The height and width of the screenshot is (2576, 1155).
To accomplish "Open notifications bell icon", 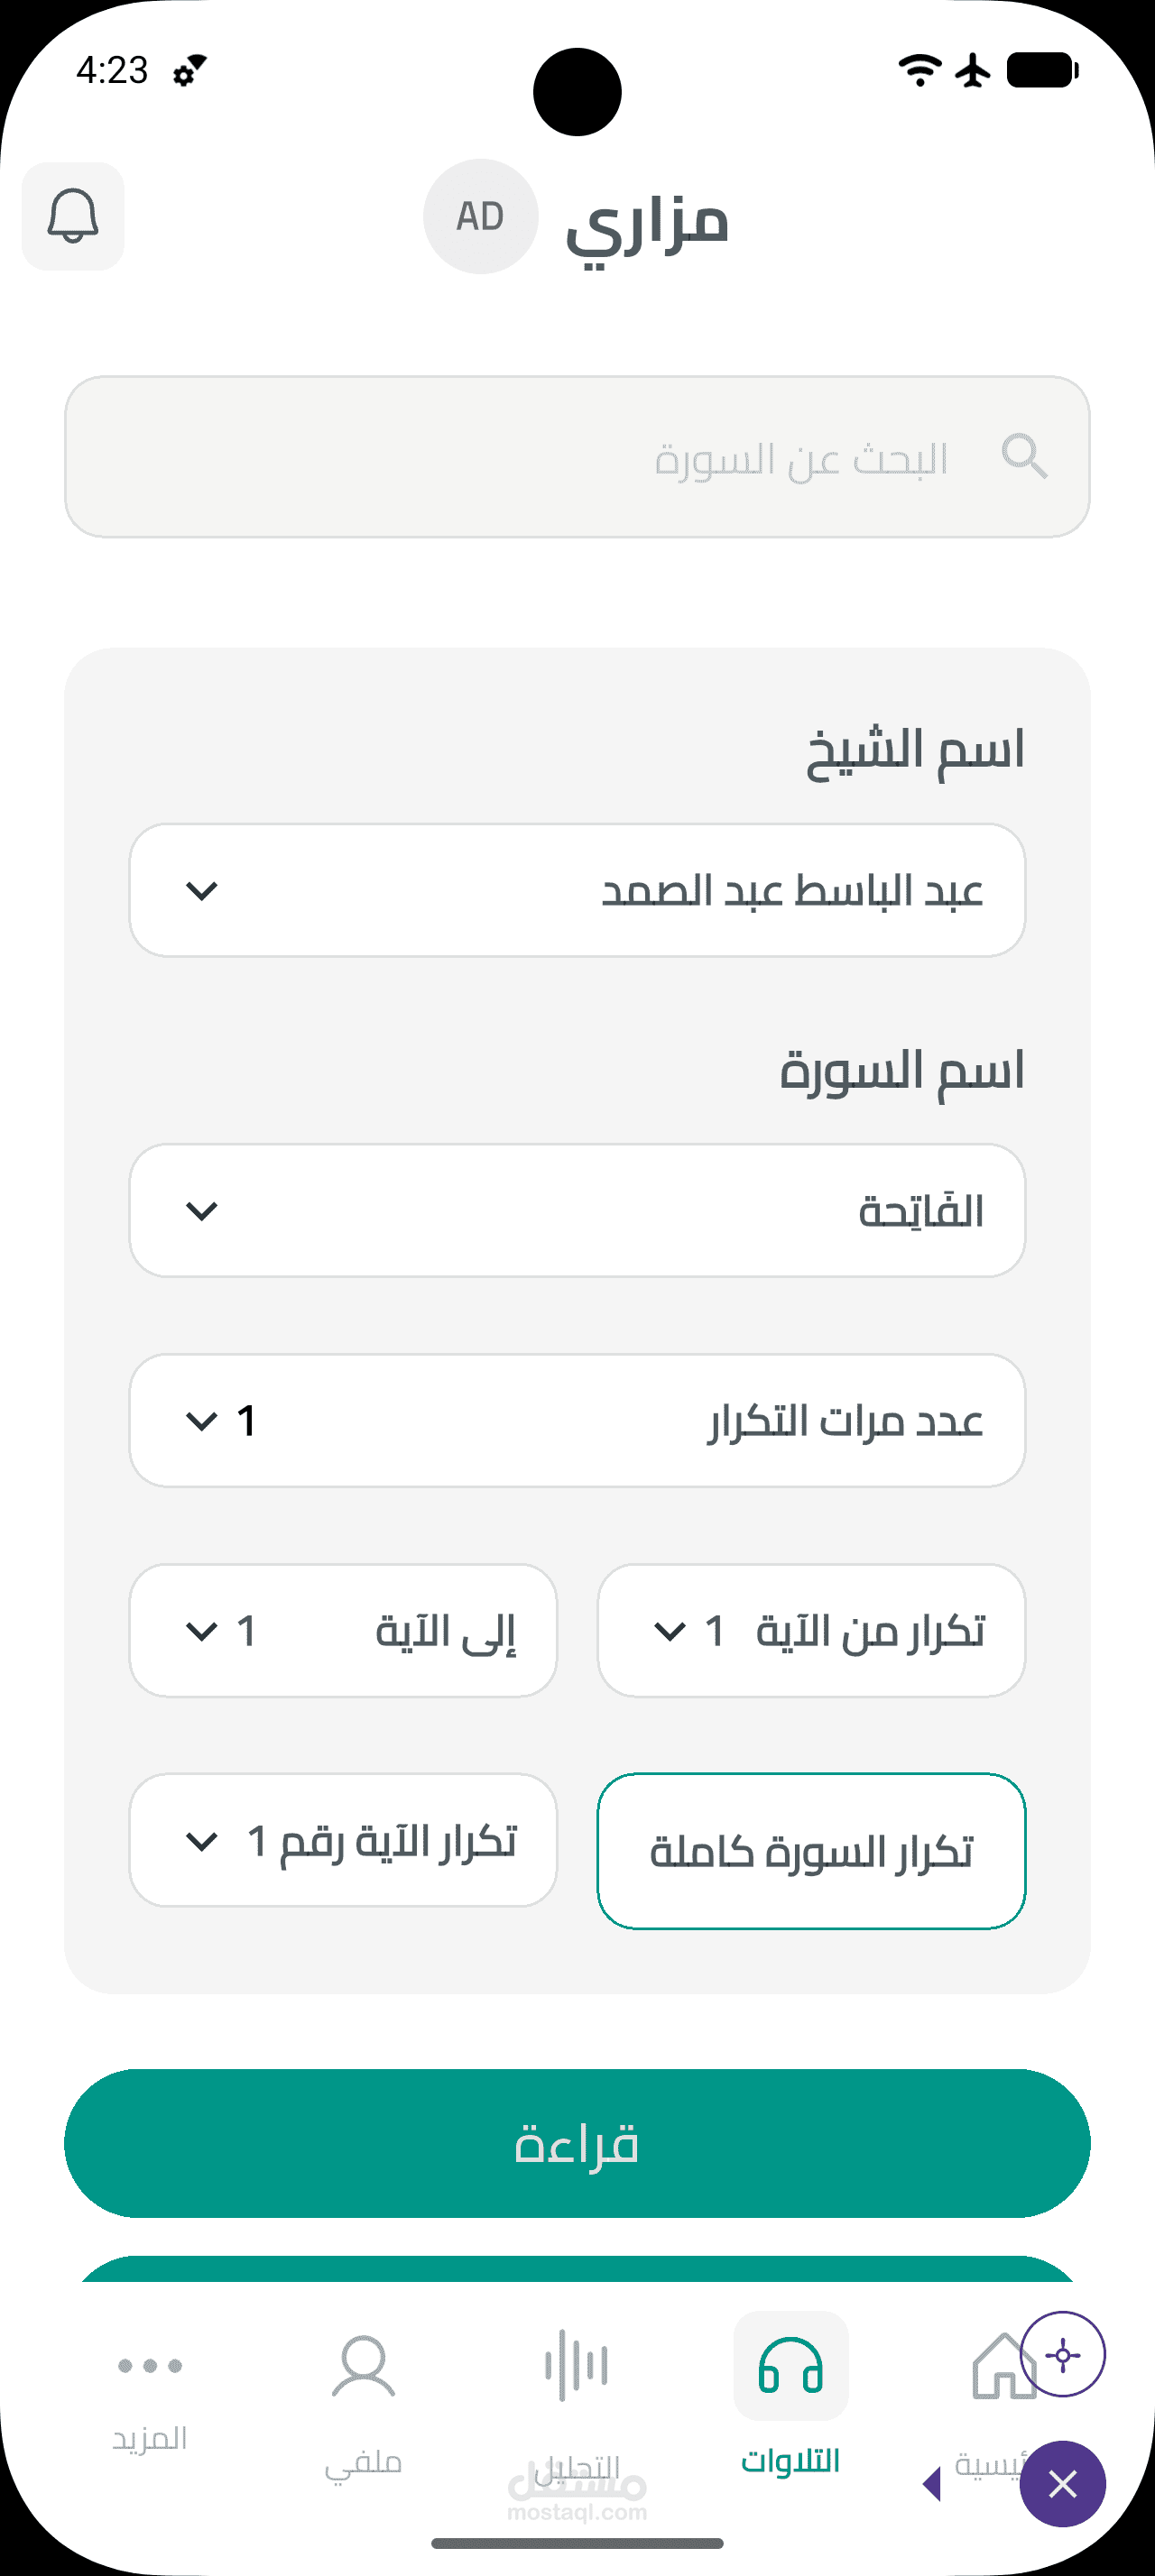I will pos(73,216).
